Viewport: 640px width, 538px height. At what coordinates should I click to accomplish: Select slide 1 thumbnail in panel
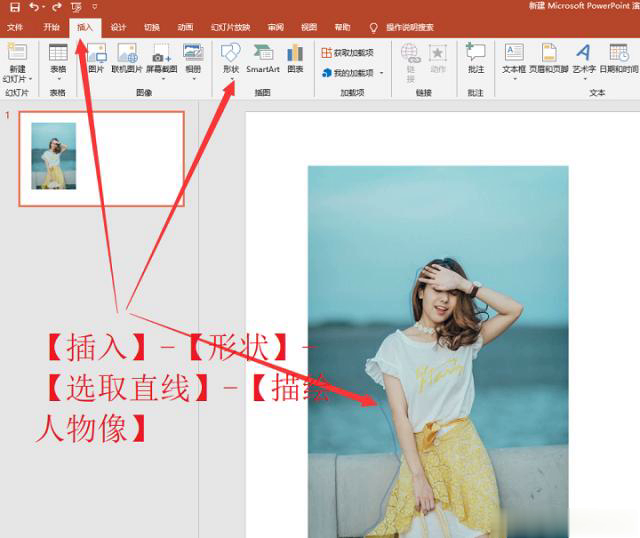pyautogui.click(x=101, y=158)
